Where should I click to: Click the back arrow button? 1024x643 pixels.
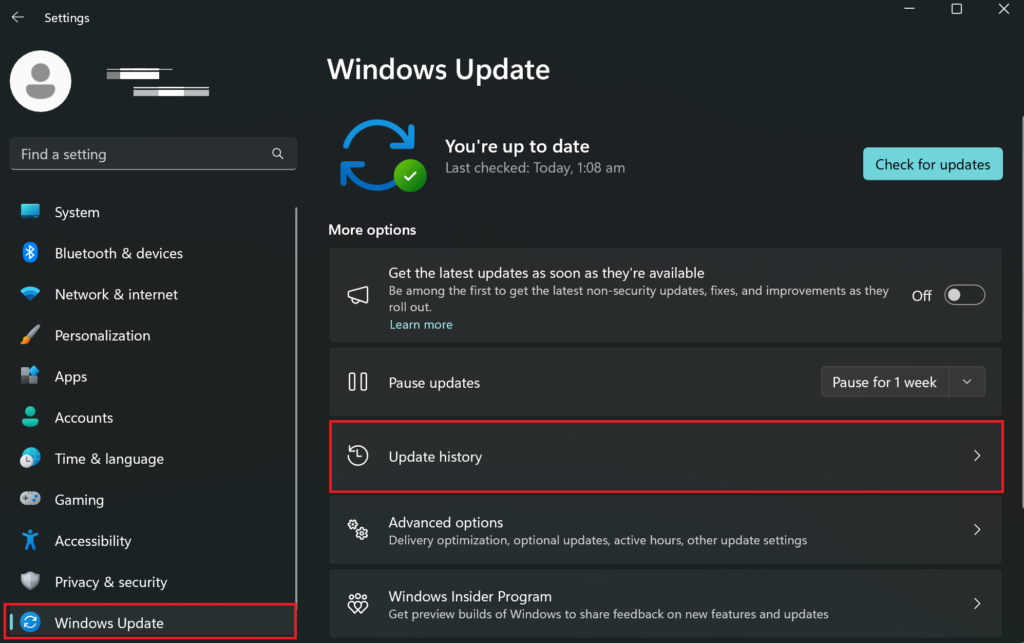pos(16,16)
